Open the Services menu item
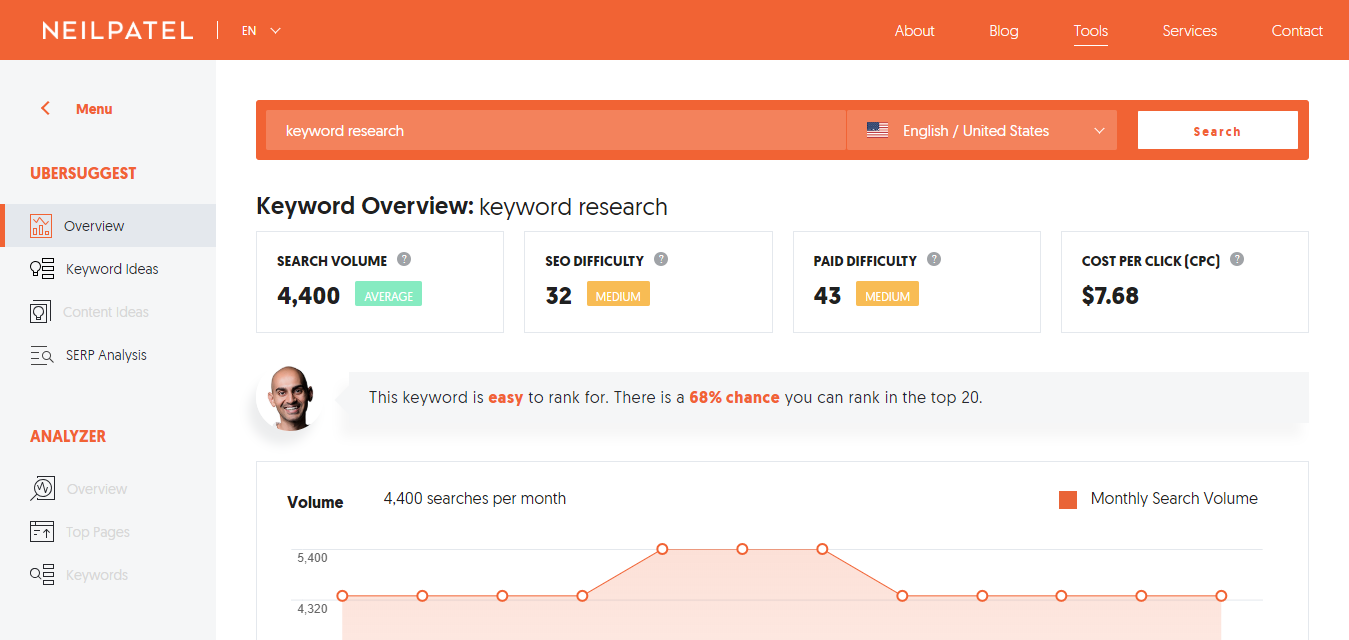The image size is (1349, 640). pyautogui.click(x=1190, y=31)
